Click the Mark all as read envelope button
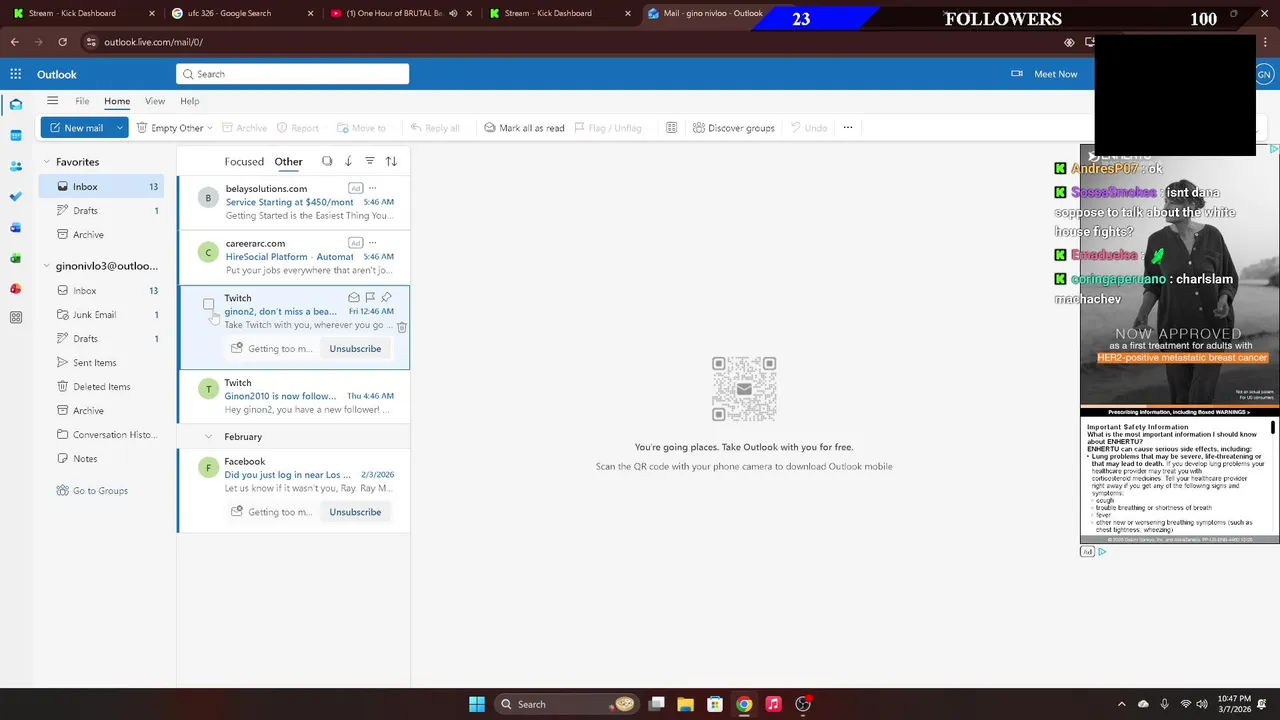The image size is (1280, 720). coord(524,128)
